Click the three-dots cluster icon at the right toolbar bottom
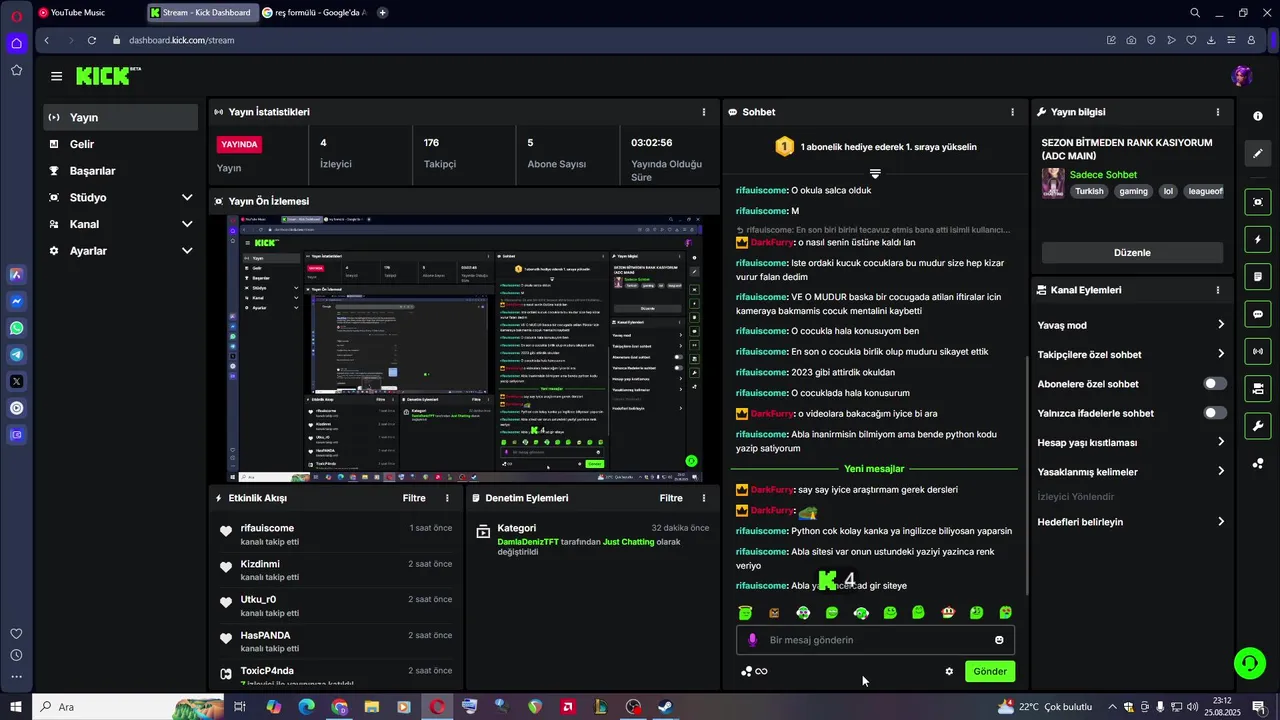Viewport: 1280px width, 720px height. (x=1258, y=463)
